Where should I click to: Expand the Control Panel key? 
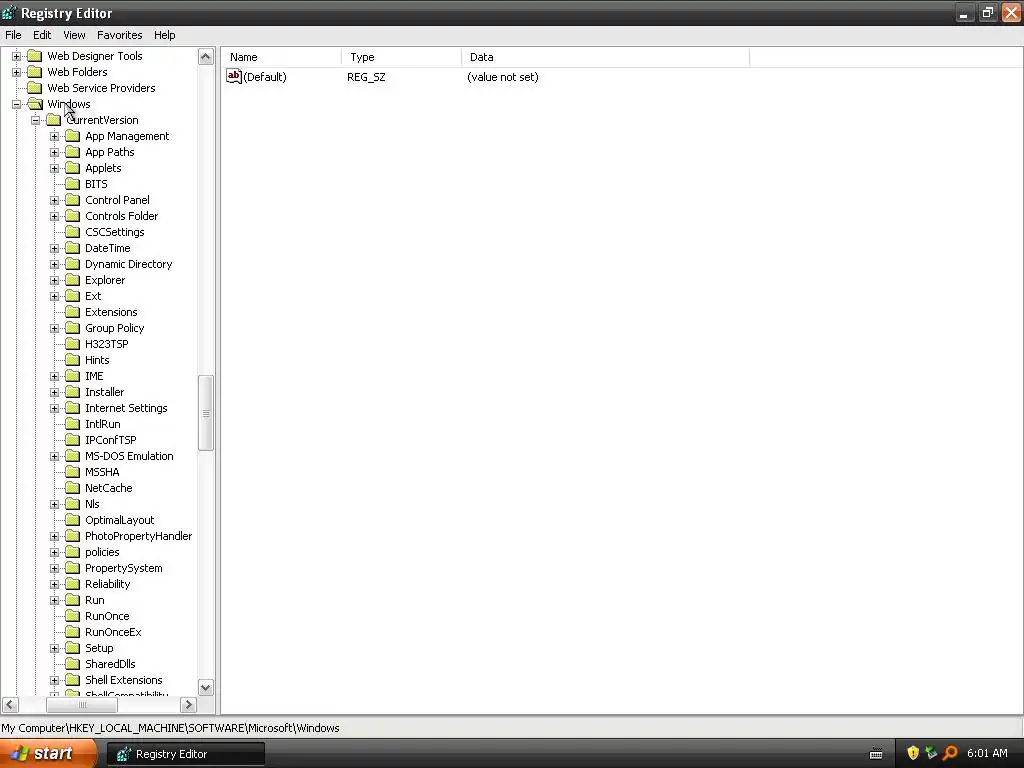coord(54,200)
